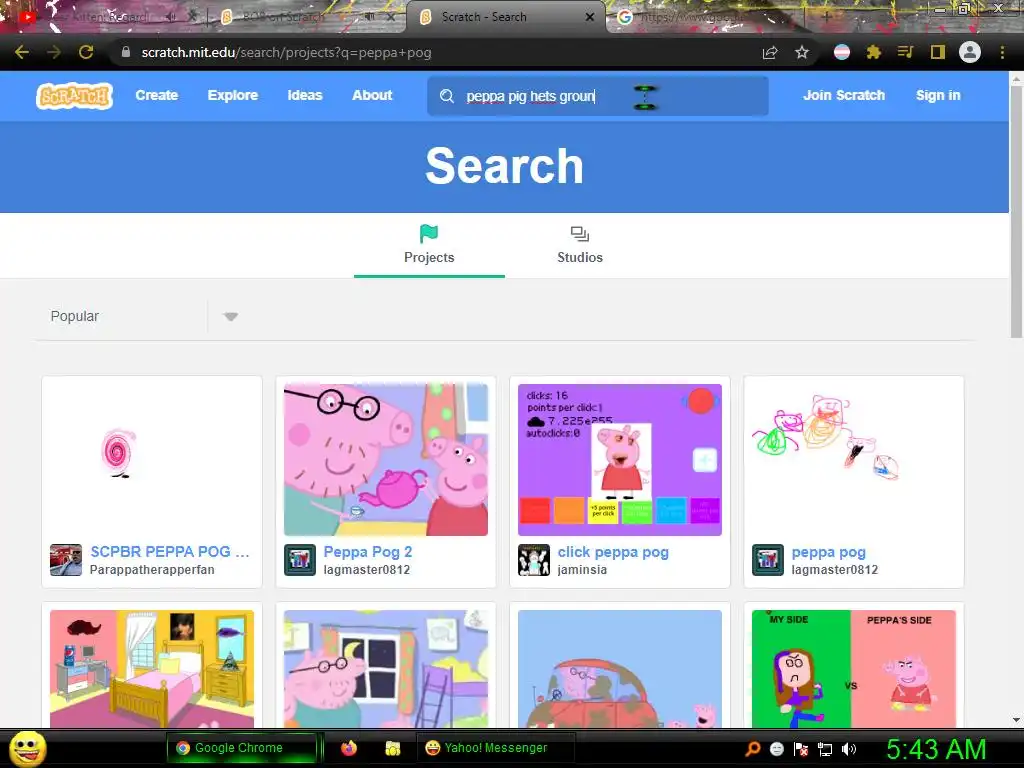Viewport: 1024px width, 768px height.
Task: Click the orange search tray icon
Action: pos(753,749)
